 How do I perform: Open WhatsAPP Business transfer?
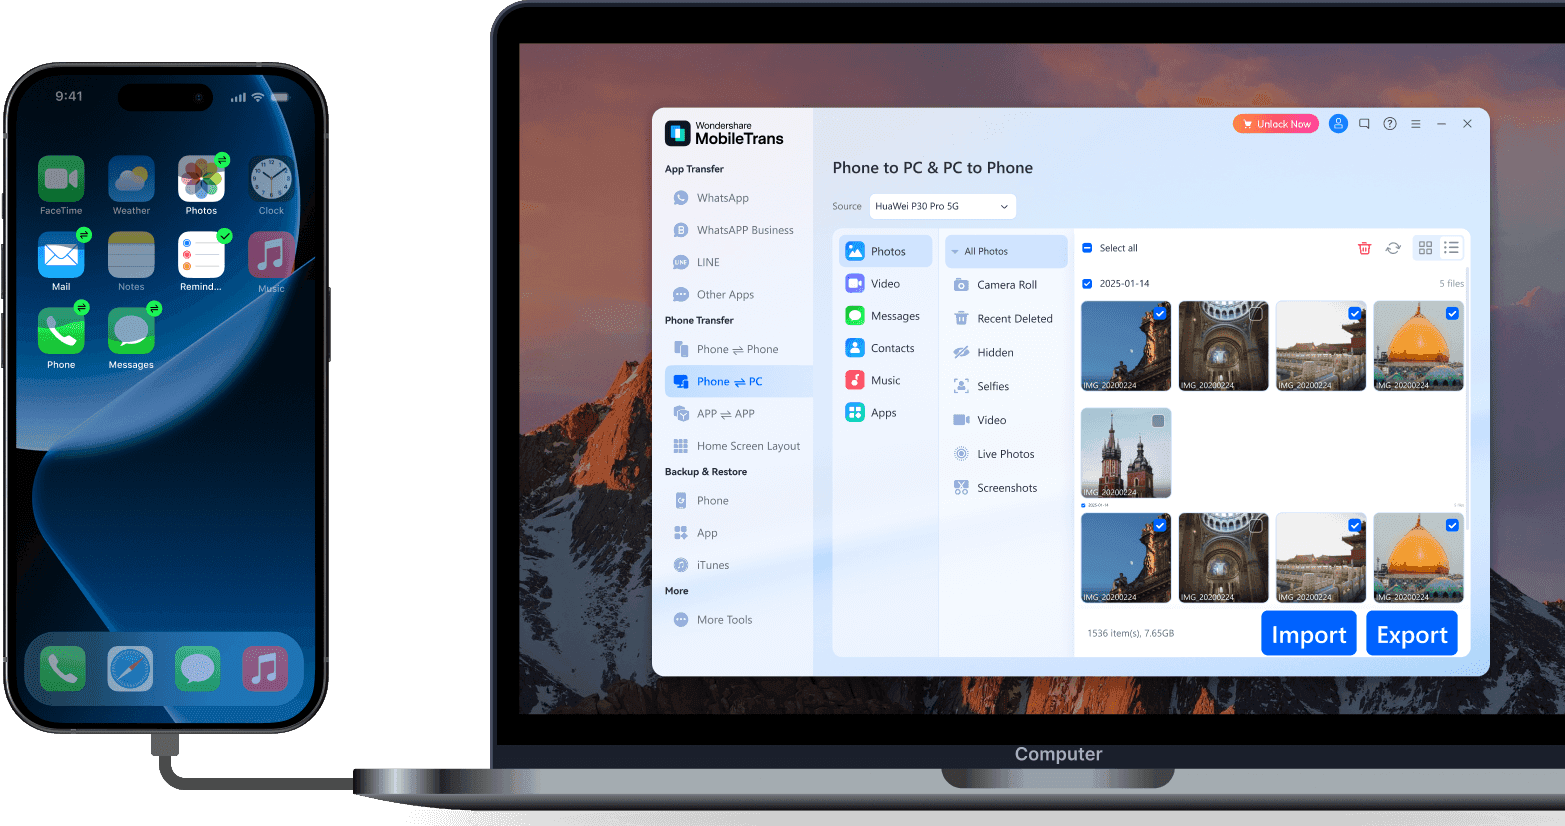pos(733,230)
